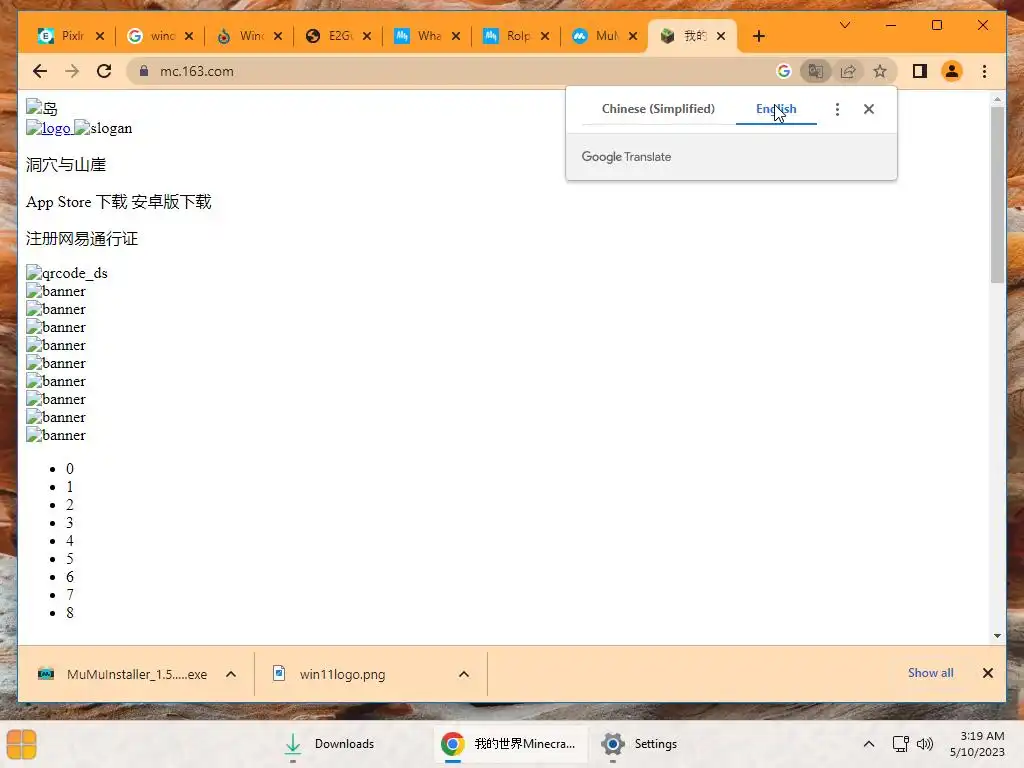Open Downloads from taskbar
The image size is (1024, 768).
(330, 744)
